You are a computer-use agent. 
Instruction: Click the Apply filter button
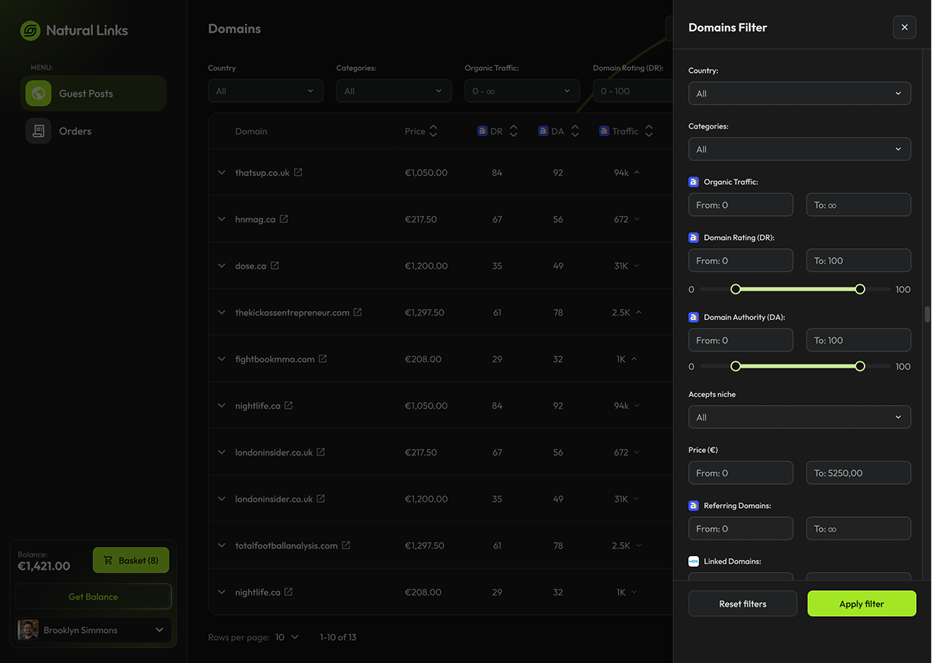pos(861,604)
